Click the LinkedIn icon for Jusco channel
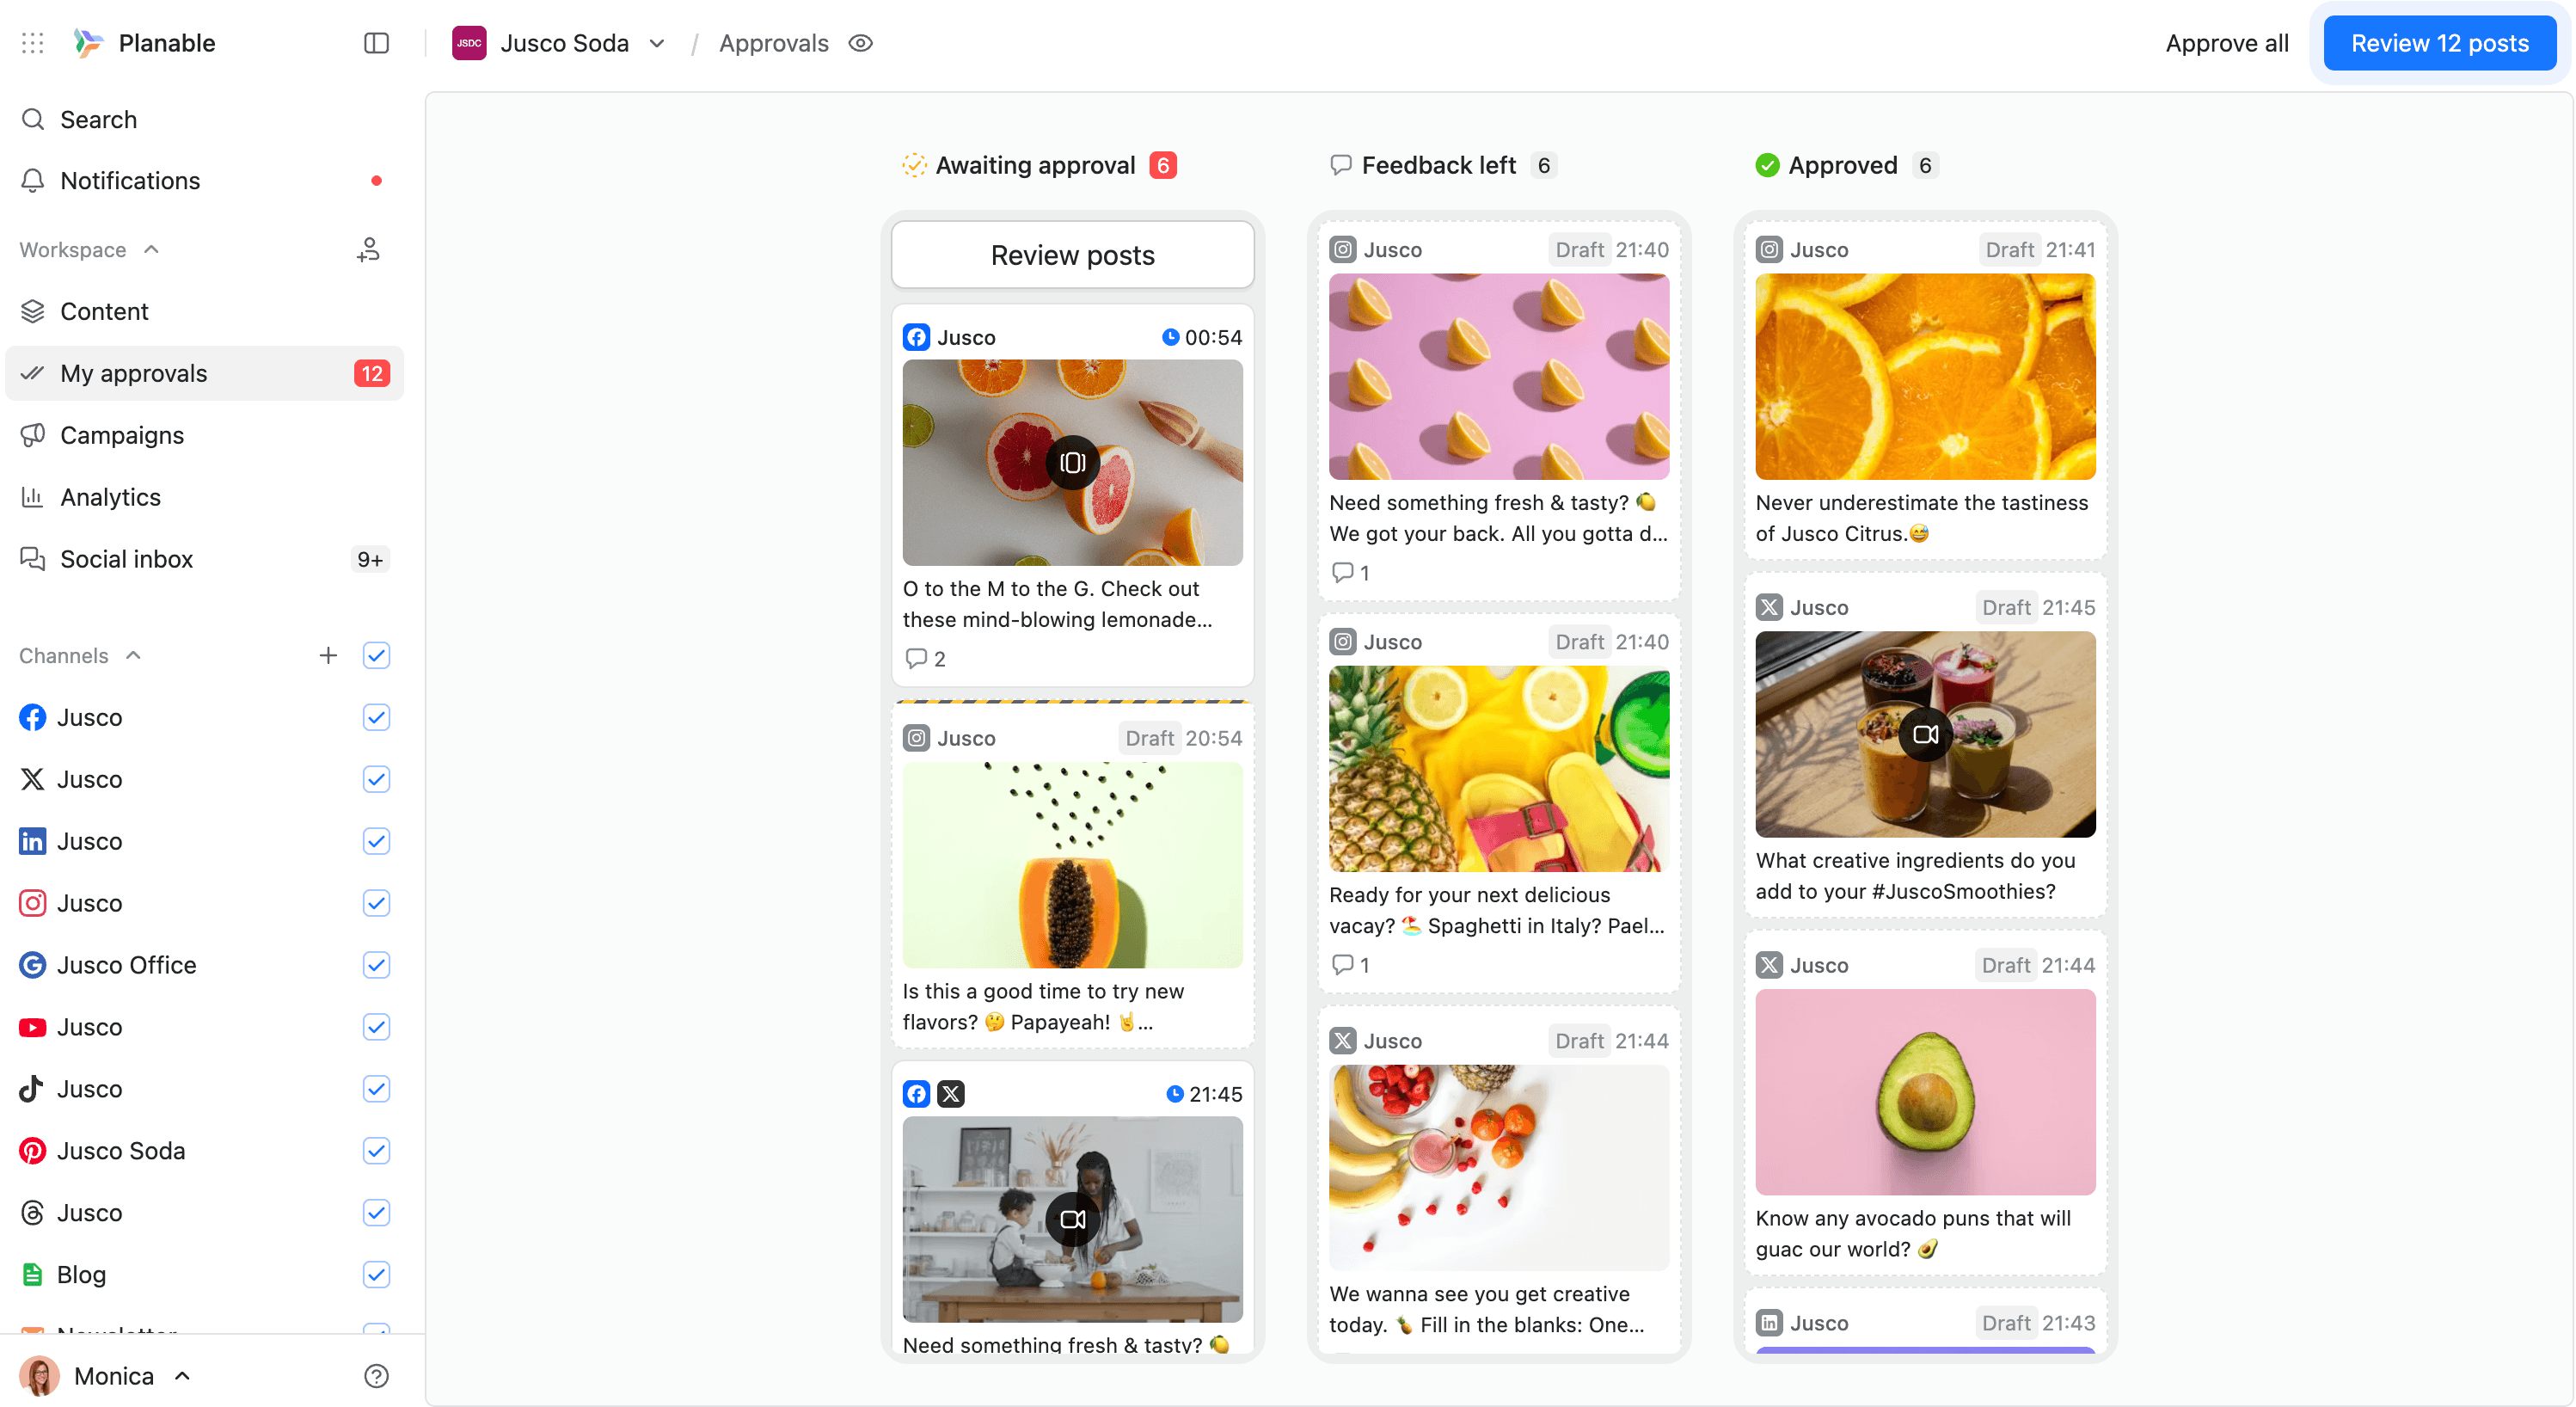The image size is (2576, 1407). pyautogui.click(x=33, y=842)
